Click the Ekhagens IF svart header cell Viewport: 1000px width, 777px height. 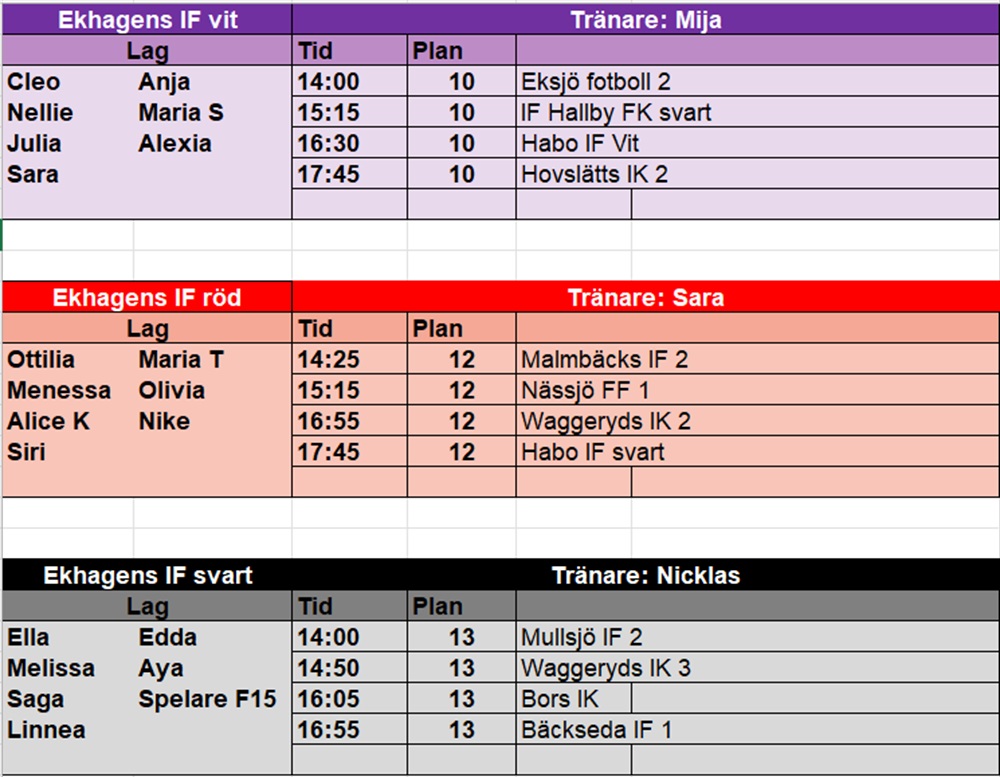click(x=147, y=575)
